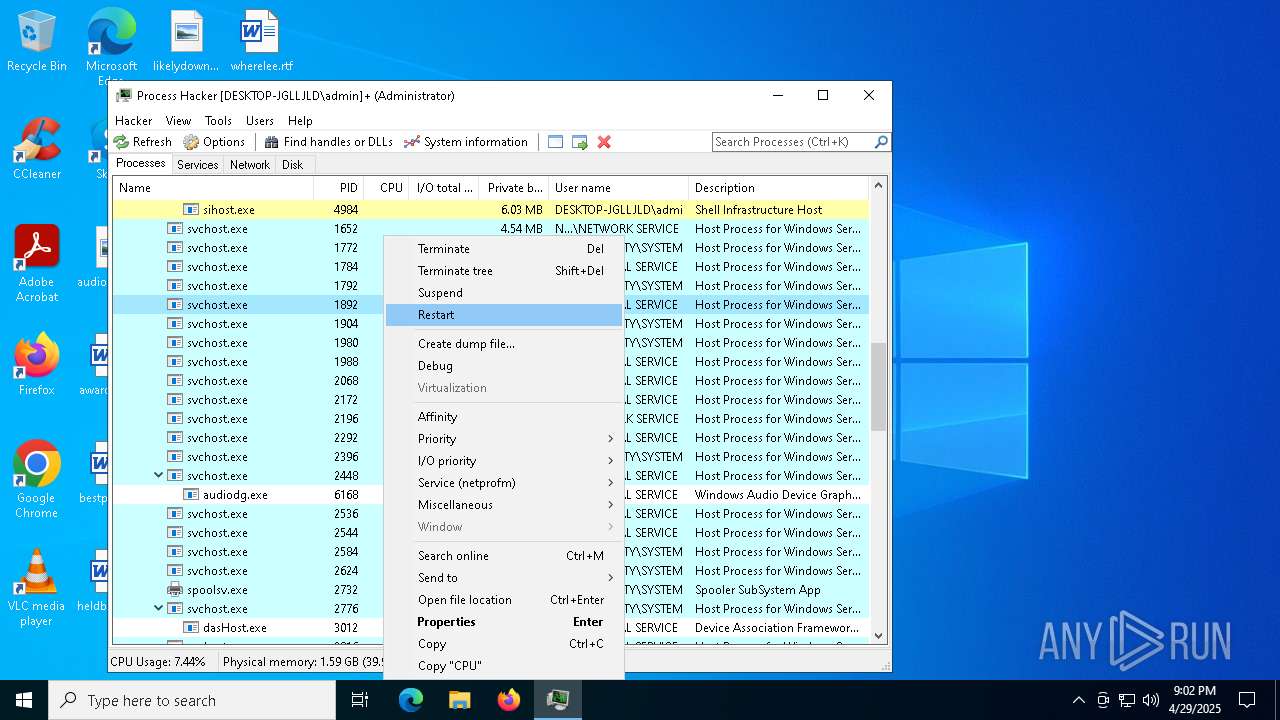The width and height of the screenshot is (1280, 720).
Task: Choose Open file location
Action: point(504,600)
